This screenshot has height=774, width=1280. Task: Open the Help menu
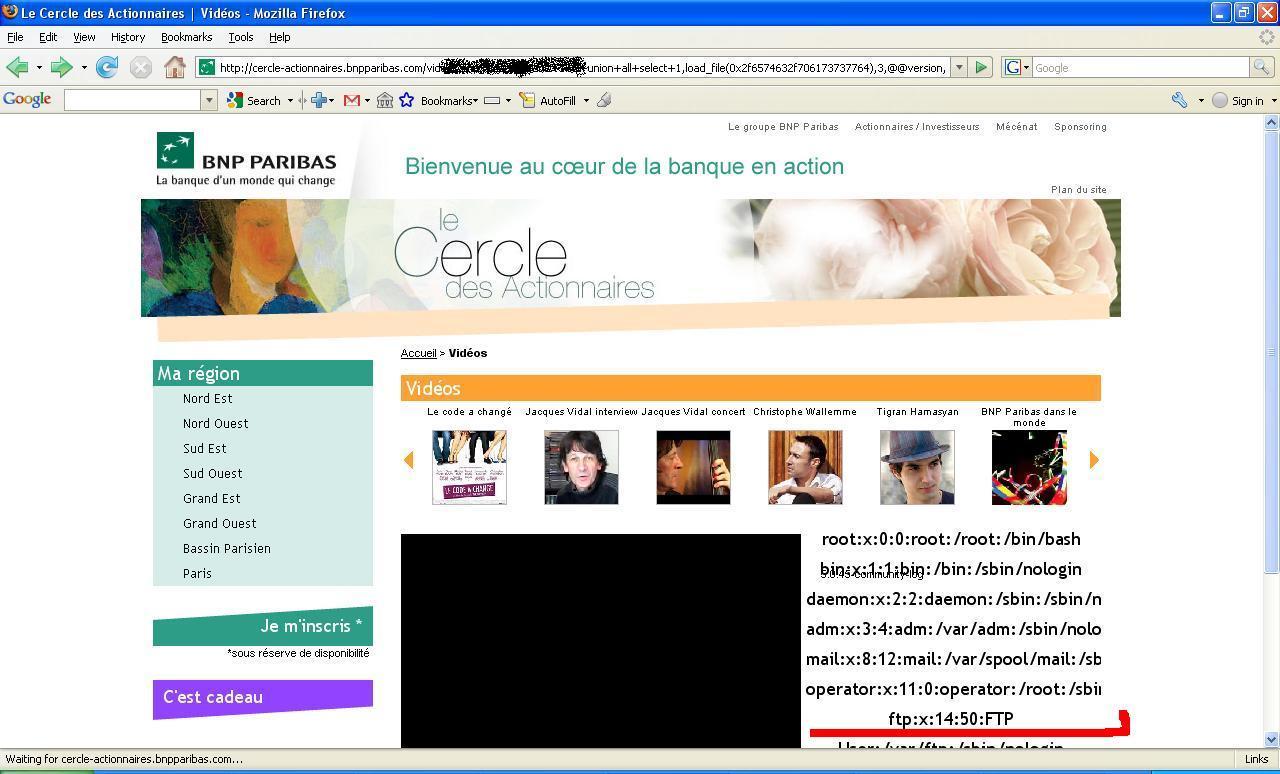click(x=280, y=37)
